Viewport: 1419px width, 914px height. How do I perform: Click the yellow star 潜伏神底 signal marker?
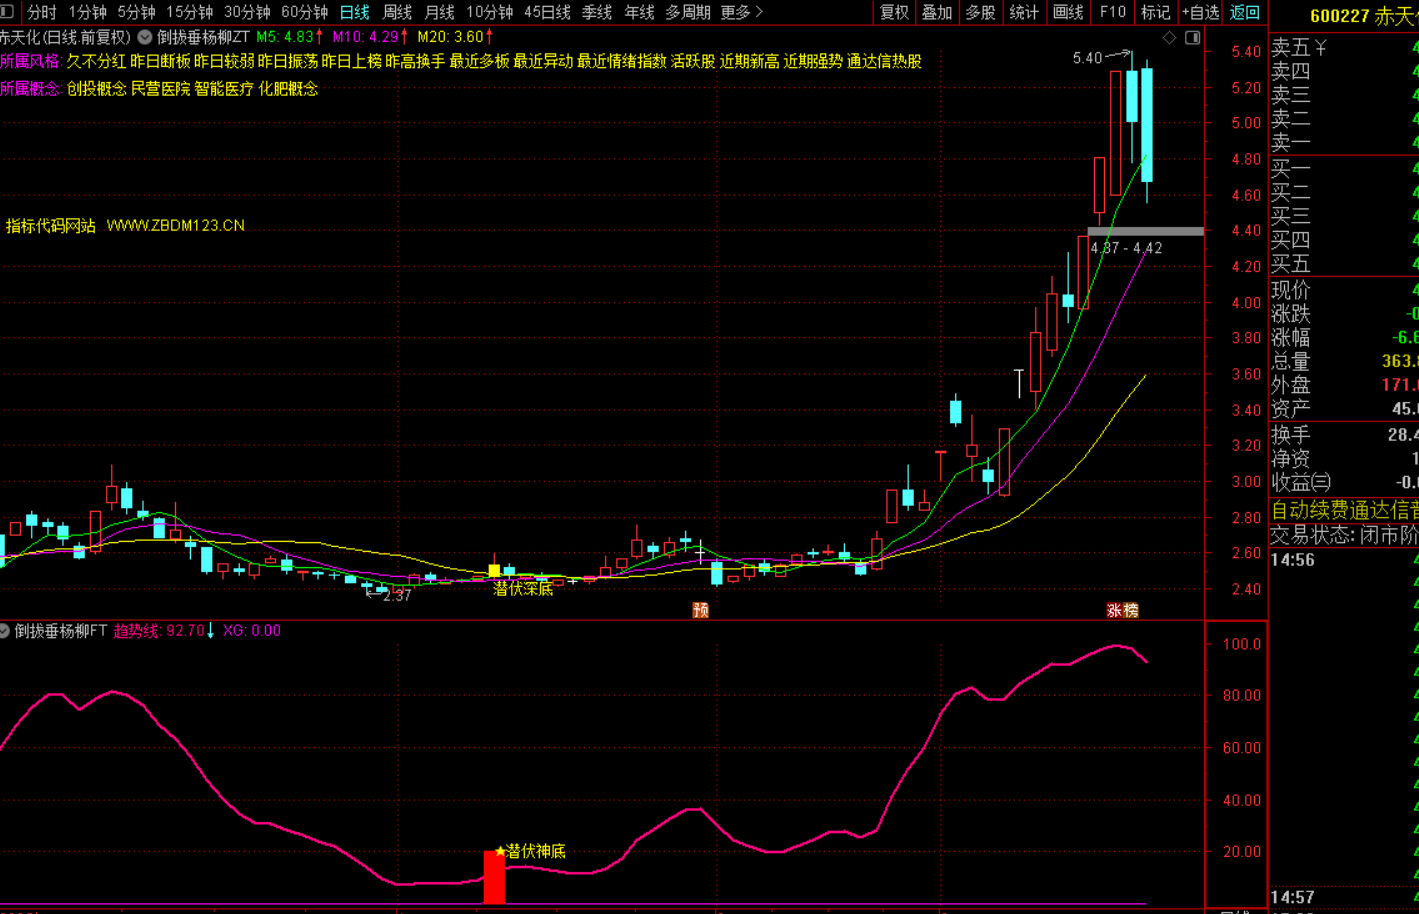501,851
